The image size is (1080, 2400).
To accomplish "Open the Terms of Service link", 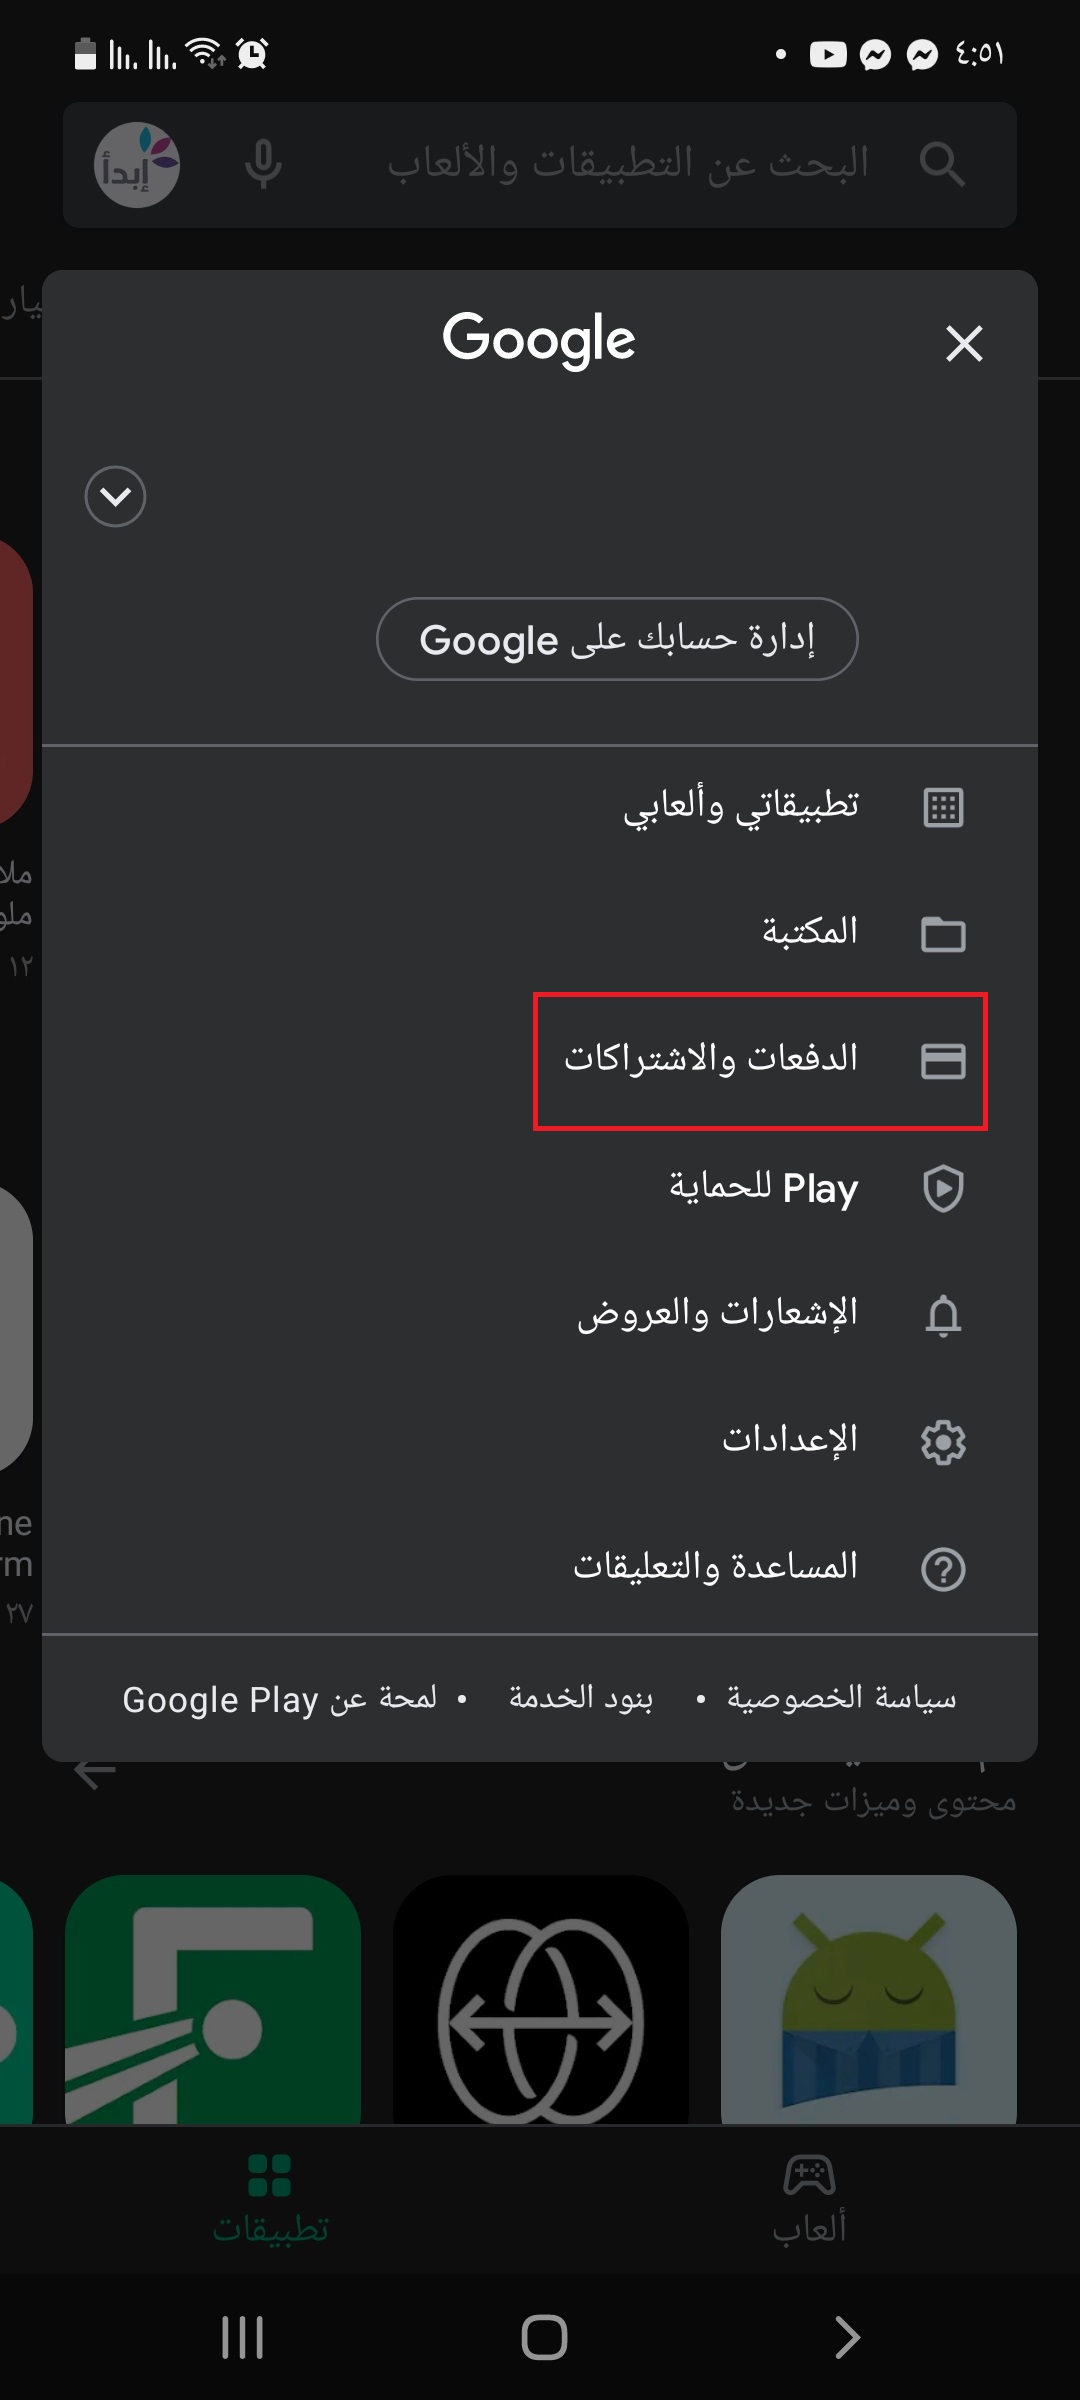I will coord(581,1698).
